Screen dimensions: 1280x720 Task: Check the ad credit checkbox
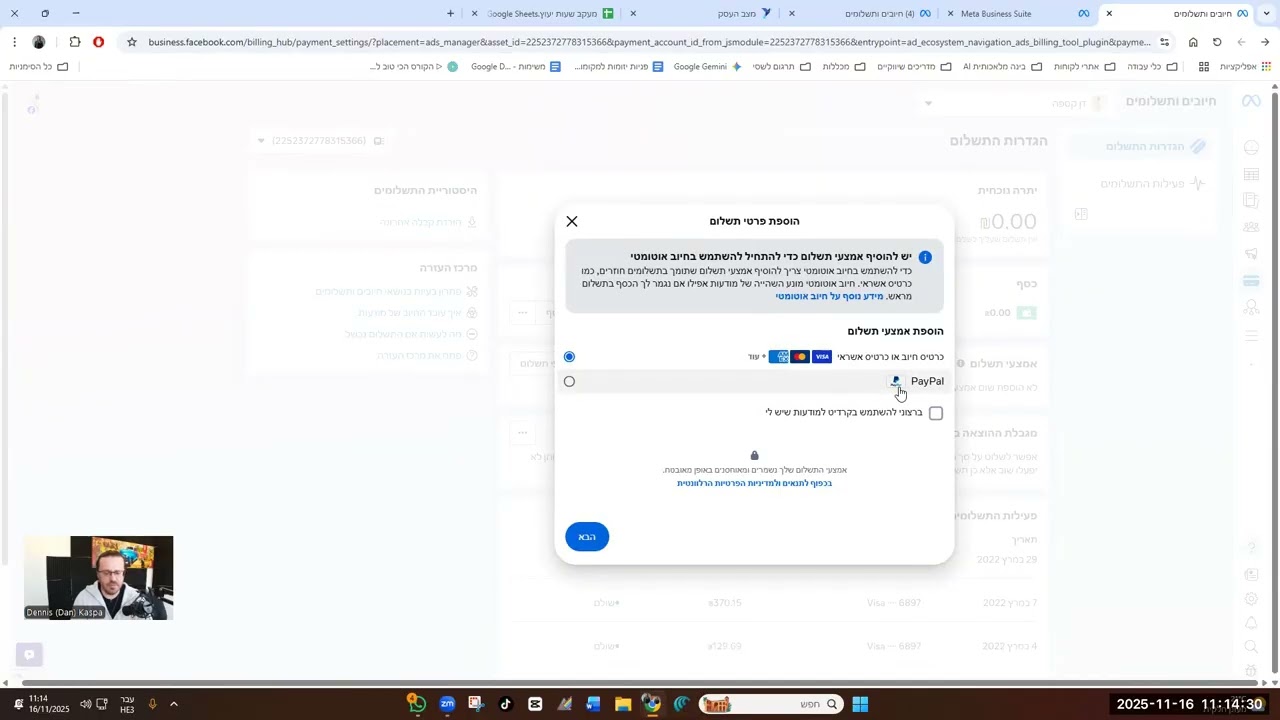[x=936, y=413]
